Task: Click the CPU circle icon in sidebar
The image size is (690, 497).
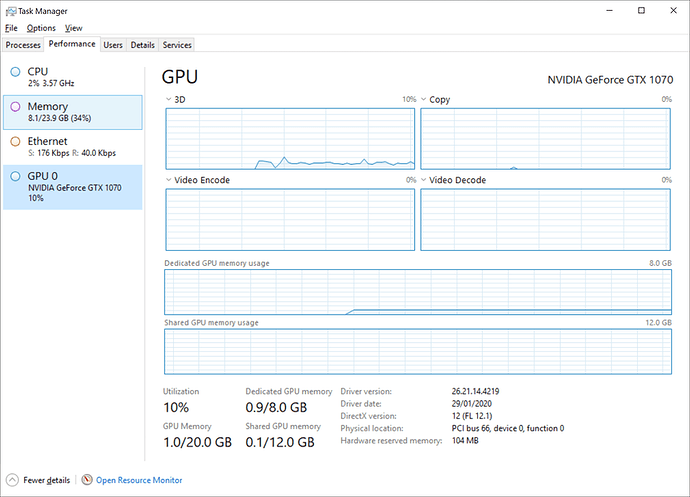Action: tap(15, 72)
